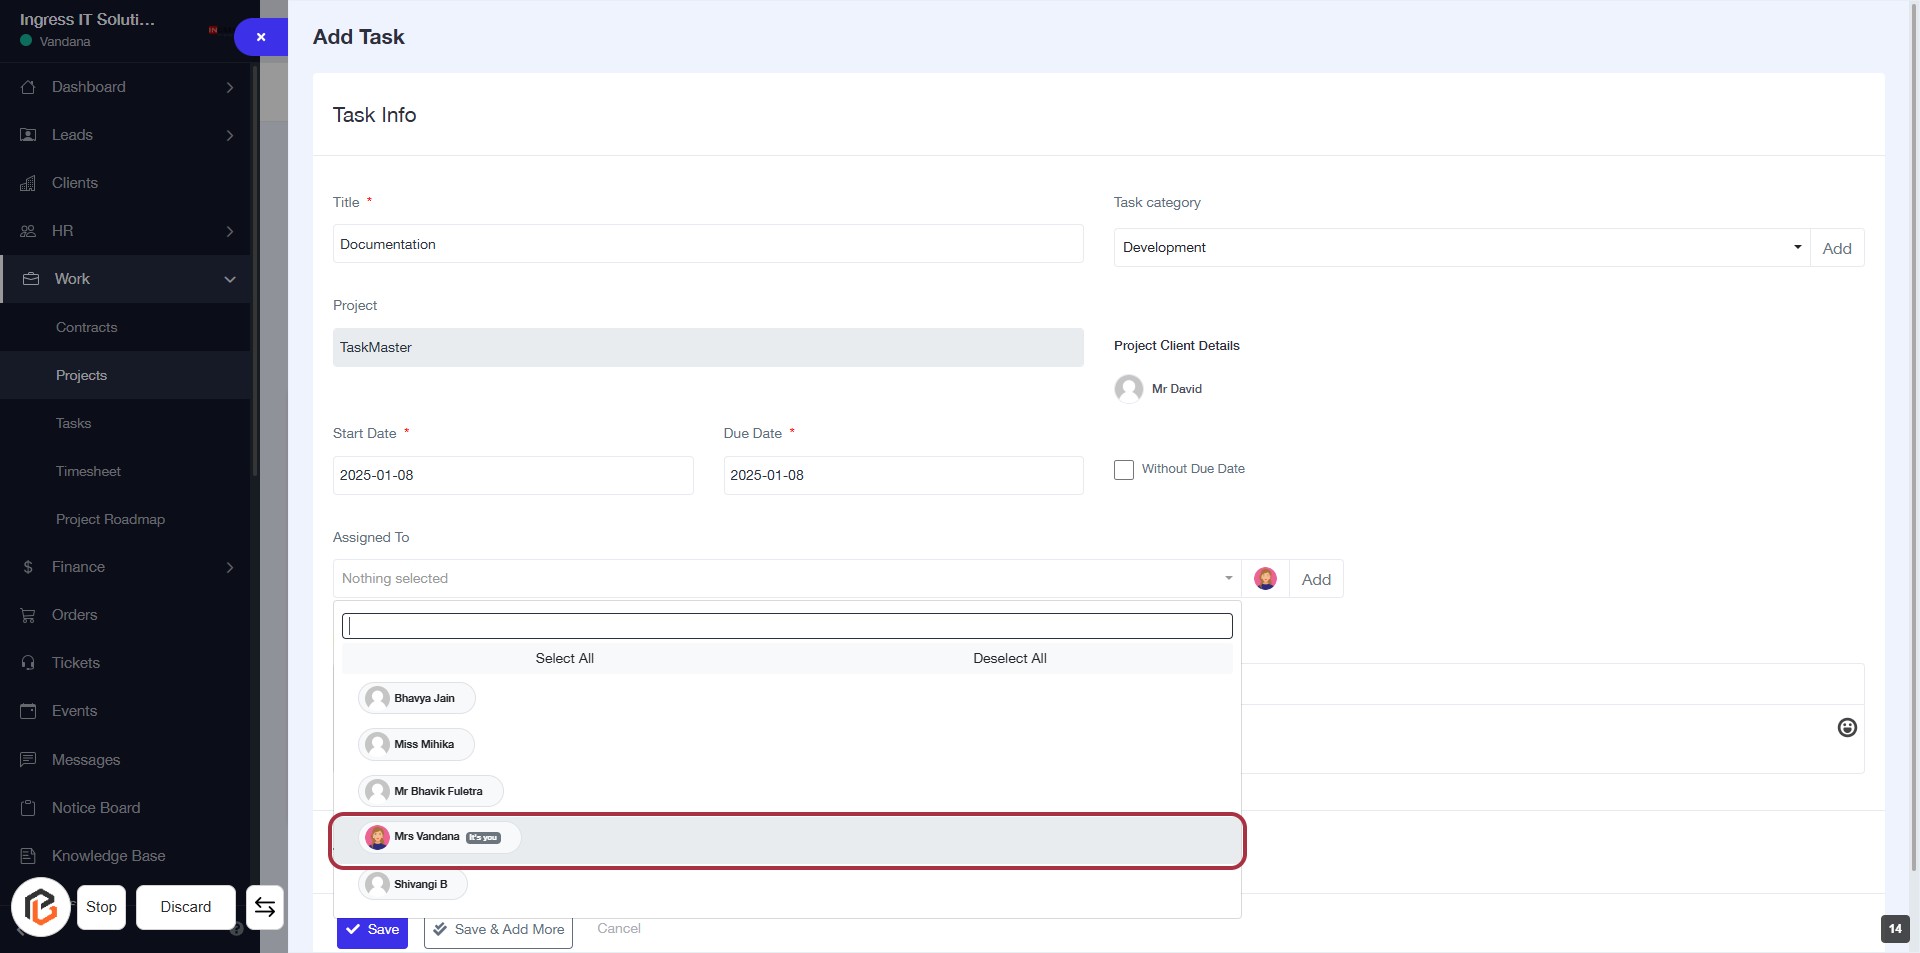Click the Dashboard home icon in sidebar
Image resolution: width=1920 pixels, height=953 pixels.
point(28,87)
